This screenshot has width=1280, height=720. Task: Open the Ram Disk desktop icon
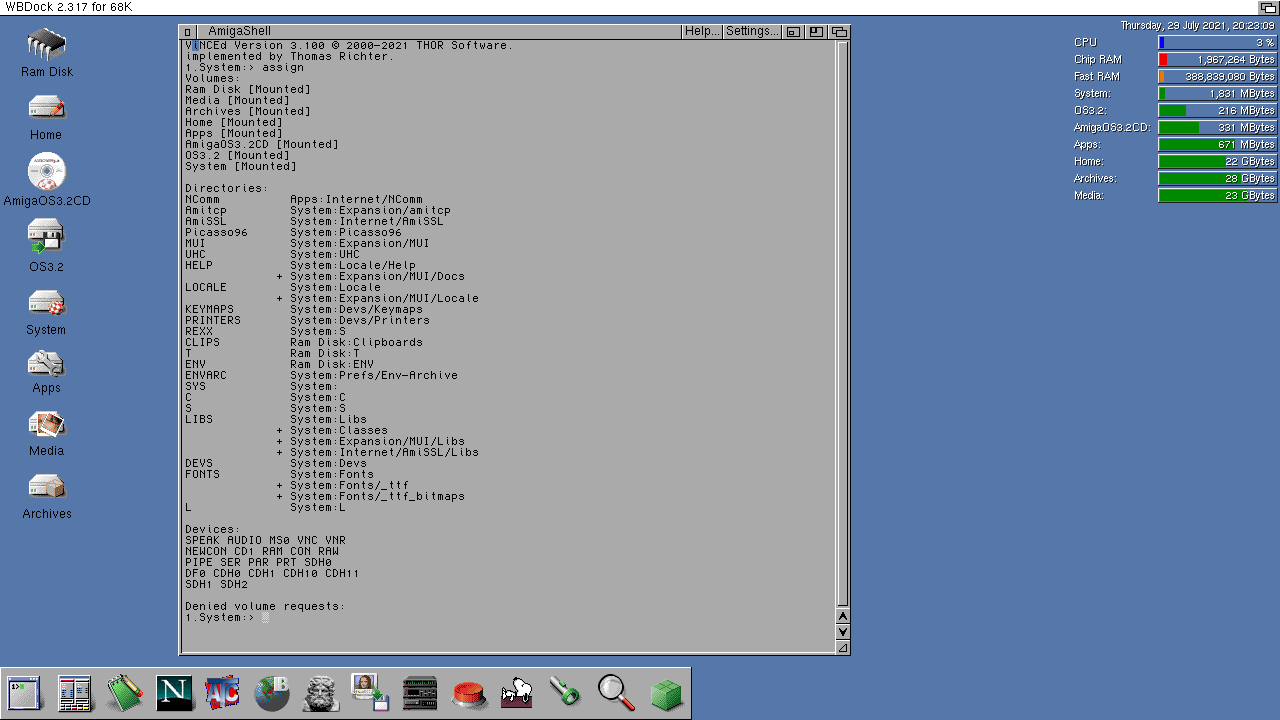[x=46, y=45]
